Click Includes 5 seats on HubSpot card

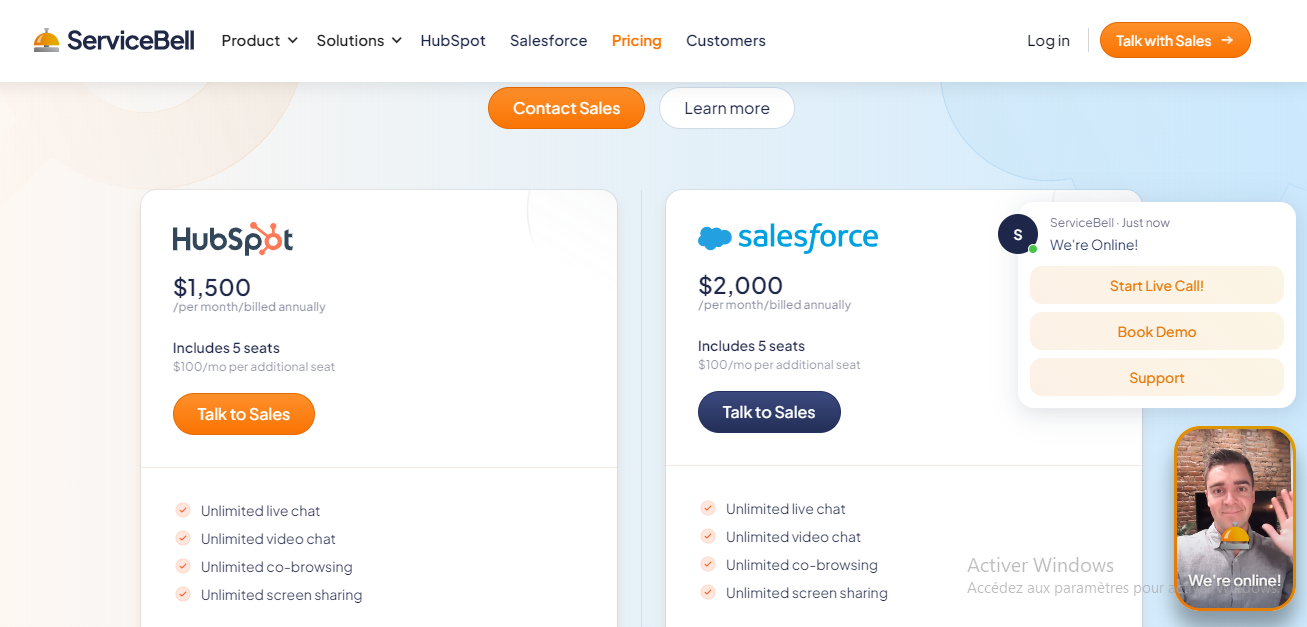pyautogui.click(x=226, y=348)
